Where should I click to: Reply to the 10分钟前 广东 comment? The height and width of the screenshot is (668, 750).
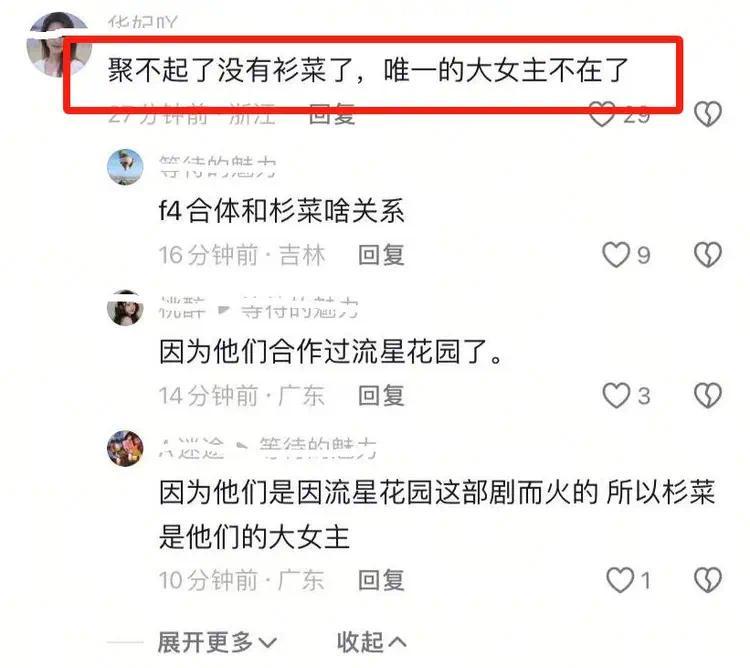pyautogui.click(x=381, y=580)
